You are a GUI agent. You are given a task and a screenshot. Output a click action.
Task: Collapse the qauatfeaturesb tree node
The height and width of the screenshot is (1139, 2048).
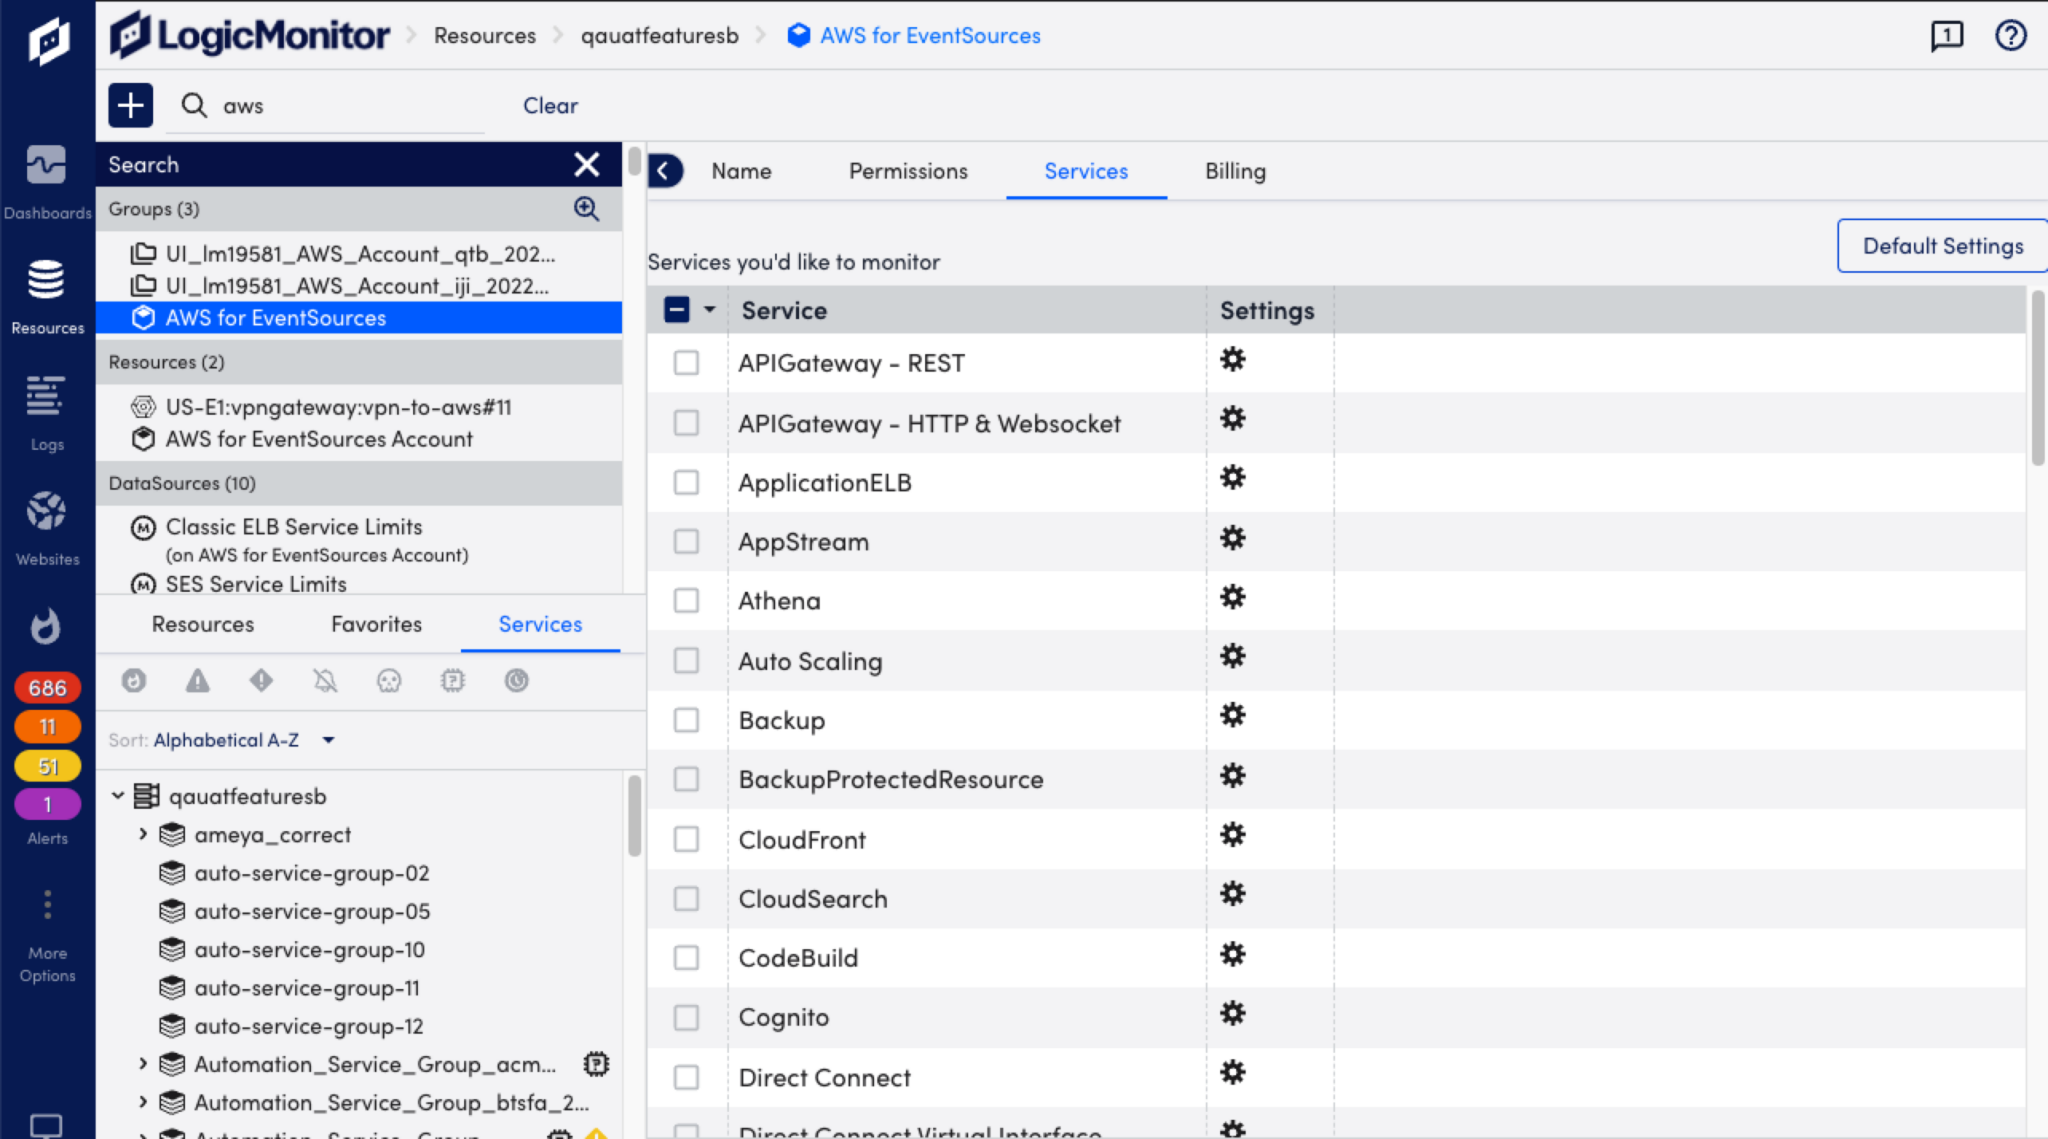point(118,795)
